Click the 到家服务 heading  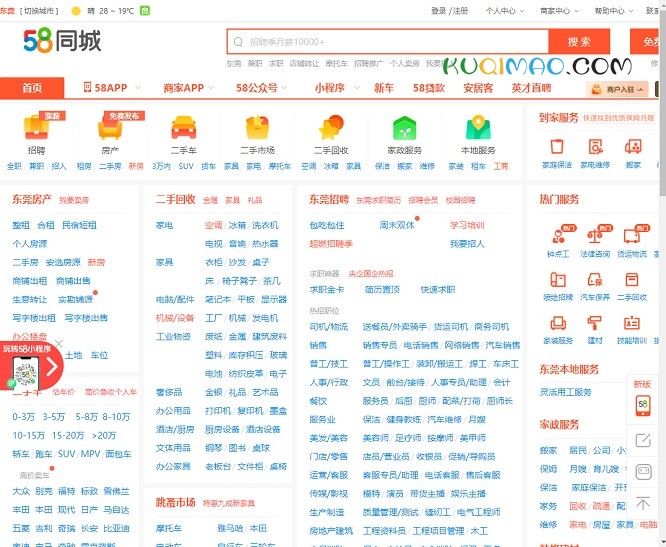[559, 118]
